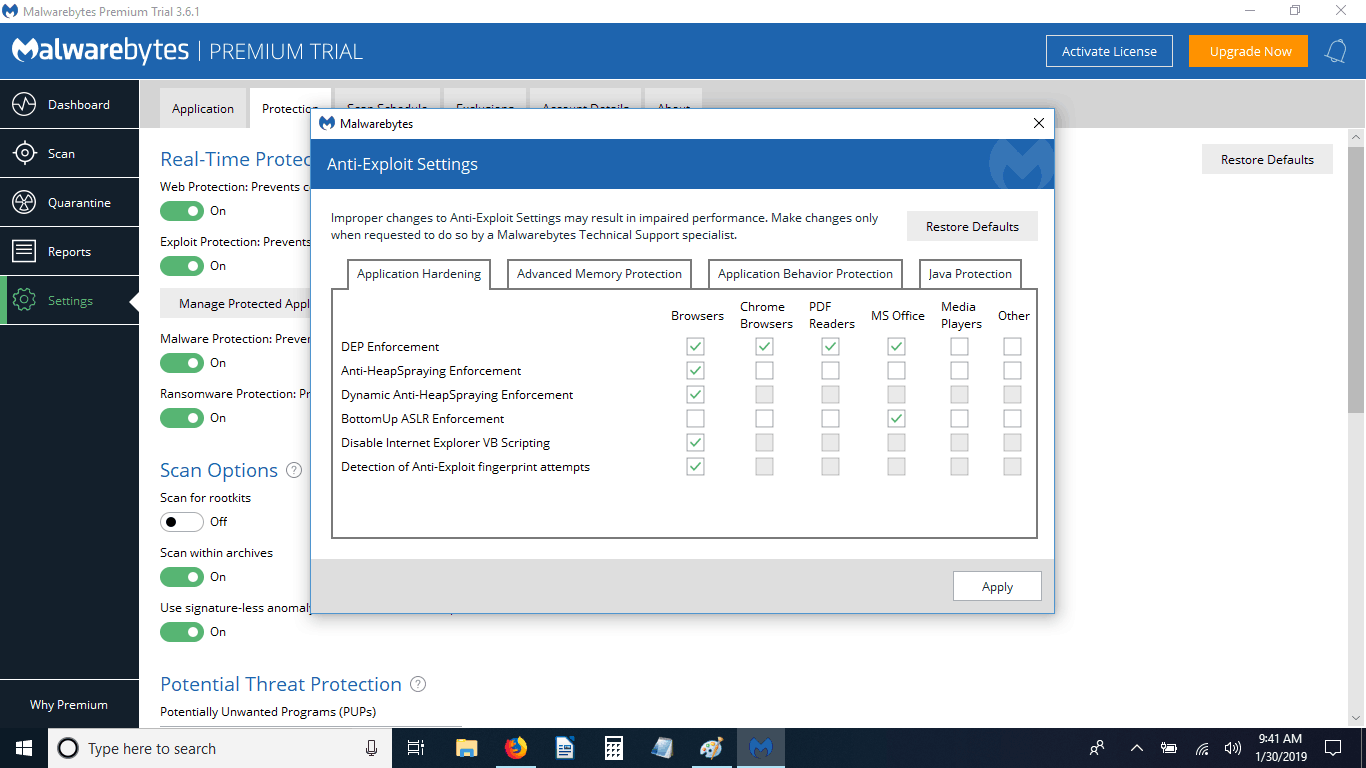Uncheck DEP Enforcement for Chrome Browsers
The height and width of the screenshot is (768, 1366).
coord(764,347)
